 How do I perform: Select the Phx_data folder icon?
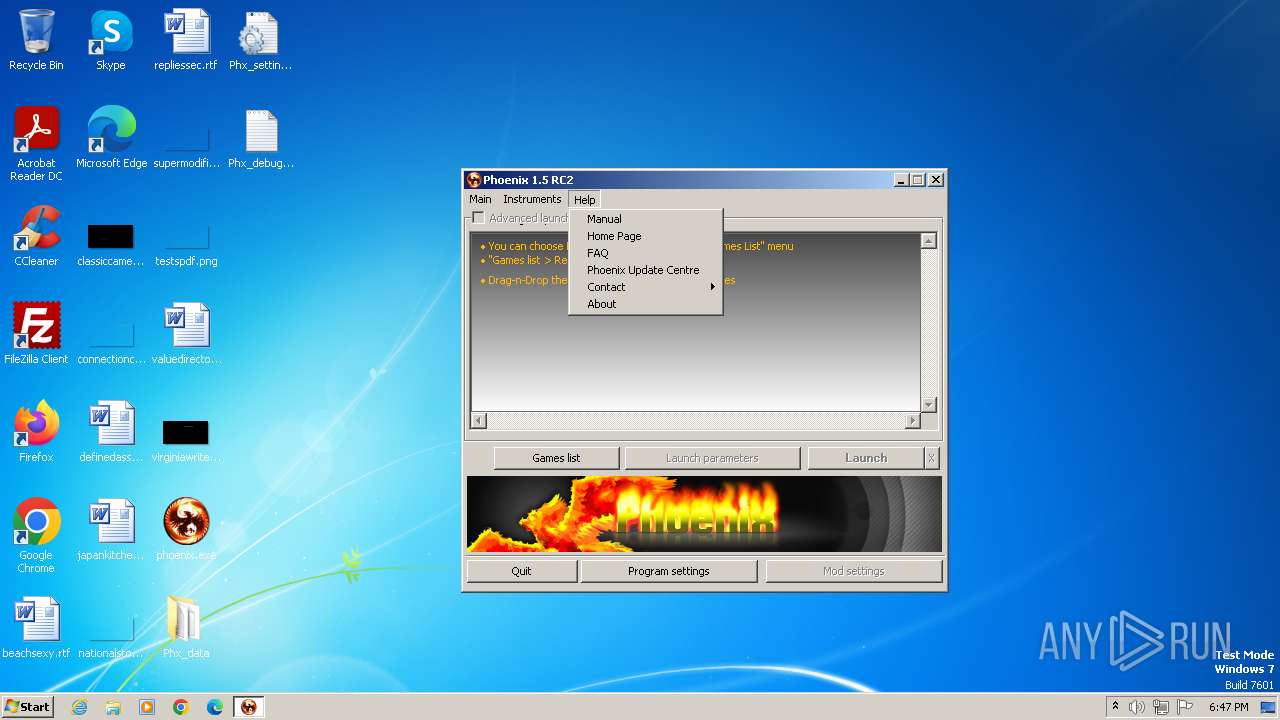(x=186, y=627)
